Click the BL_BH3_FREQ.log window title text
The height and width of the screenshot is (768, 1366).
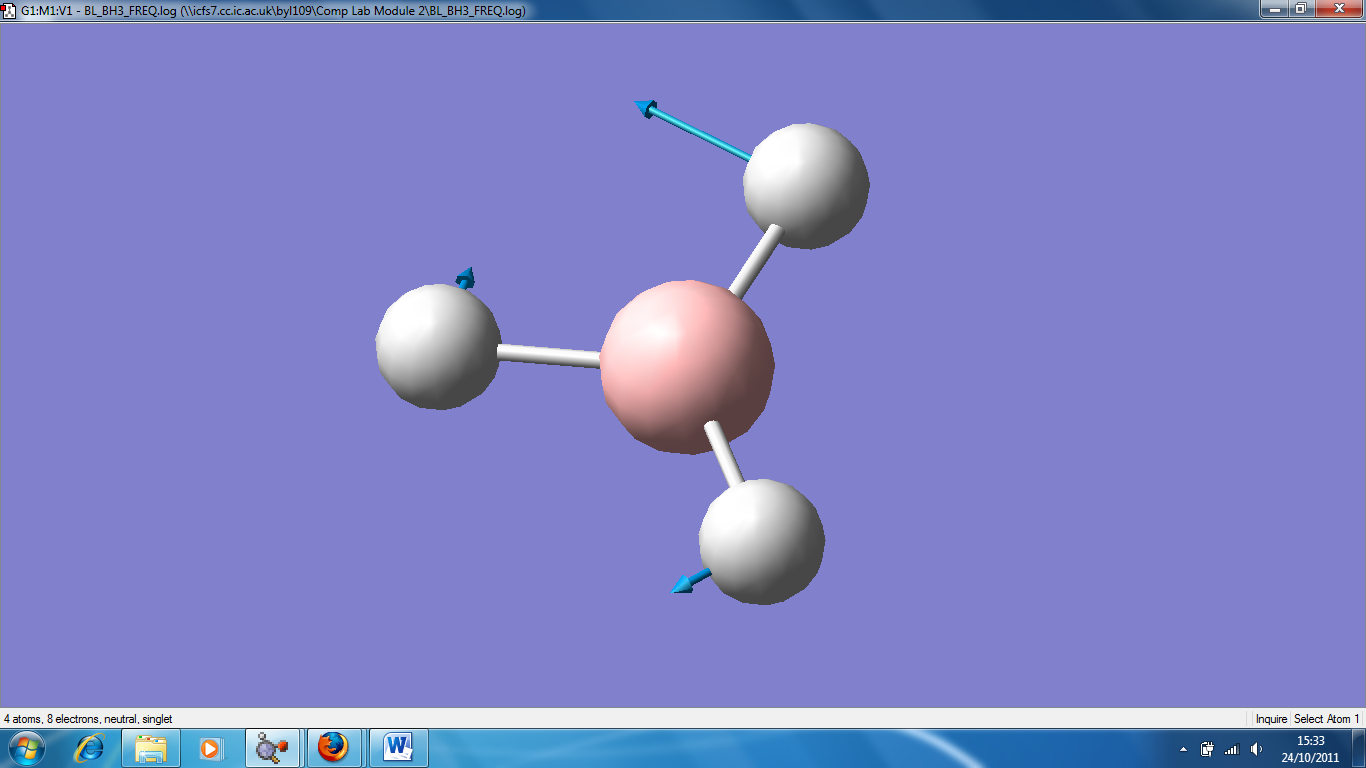[x=273, y=10]
